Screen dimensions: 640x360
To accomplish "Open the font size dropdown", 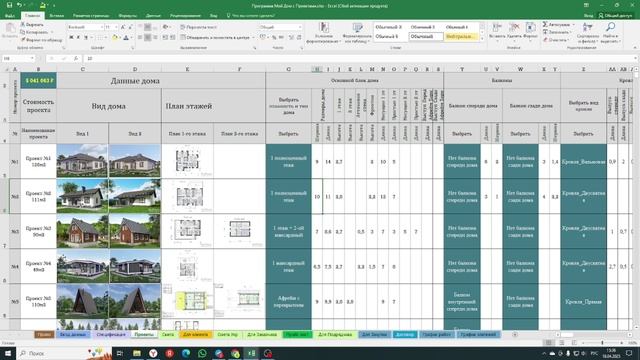I will point(116,27).
